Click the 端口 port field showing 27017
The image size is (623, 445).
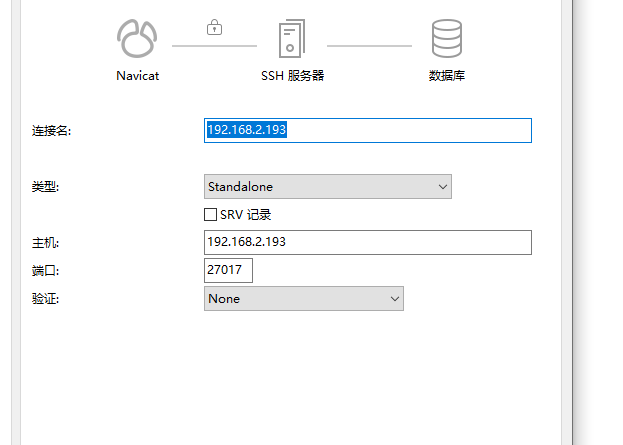click(228, 271)
